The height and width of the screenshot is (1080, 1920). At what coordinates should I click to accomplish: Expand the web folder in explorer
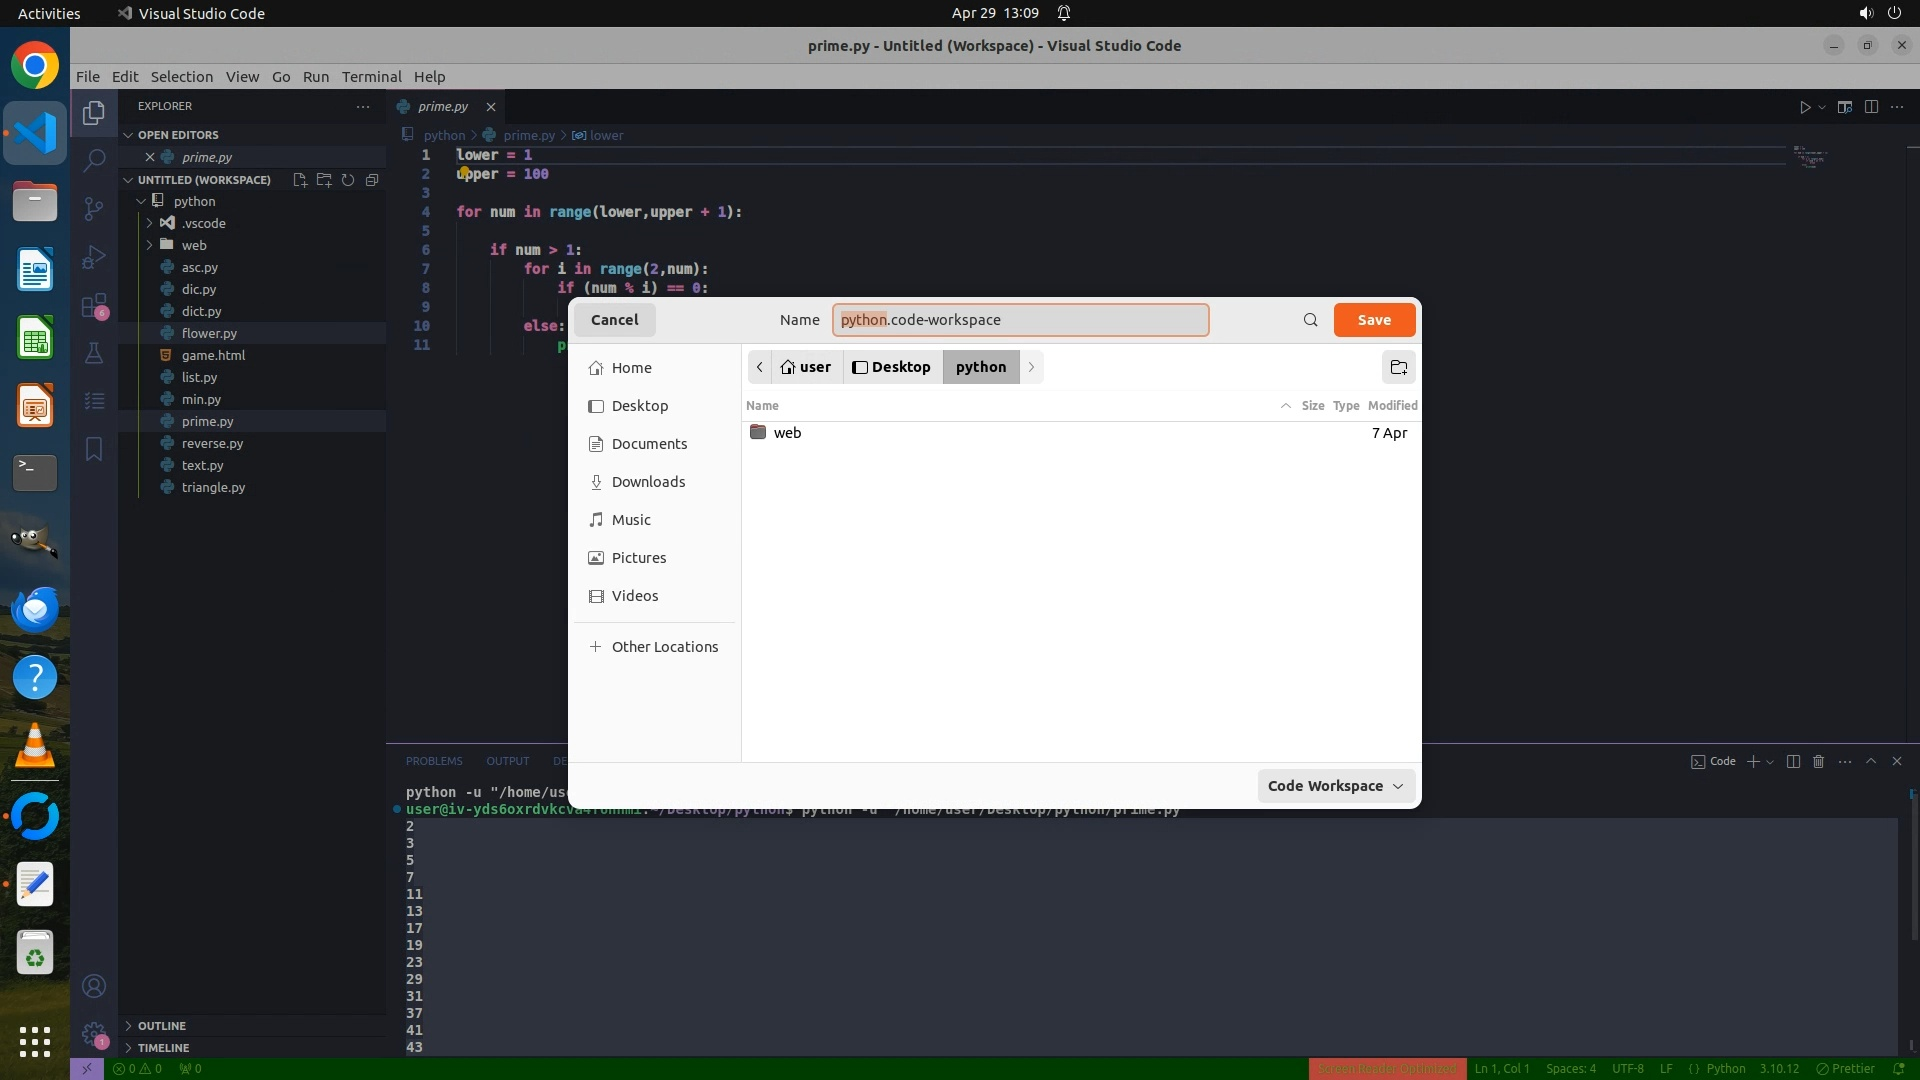pos(194,245)
